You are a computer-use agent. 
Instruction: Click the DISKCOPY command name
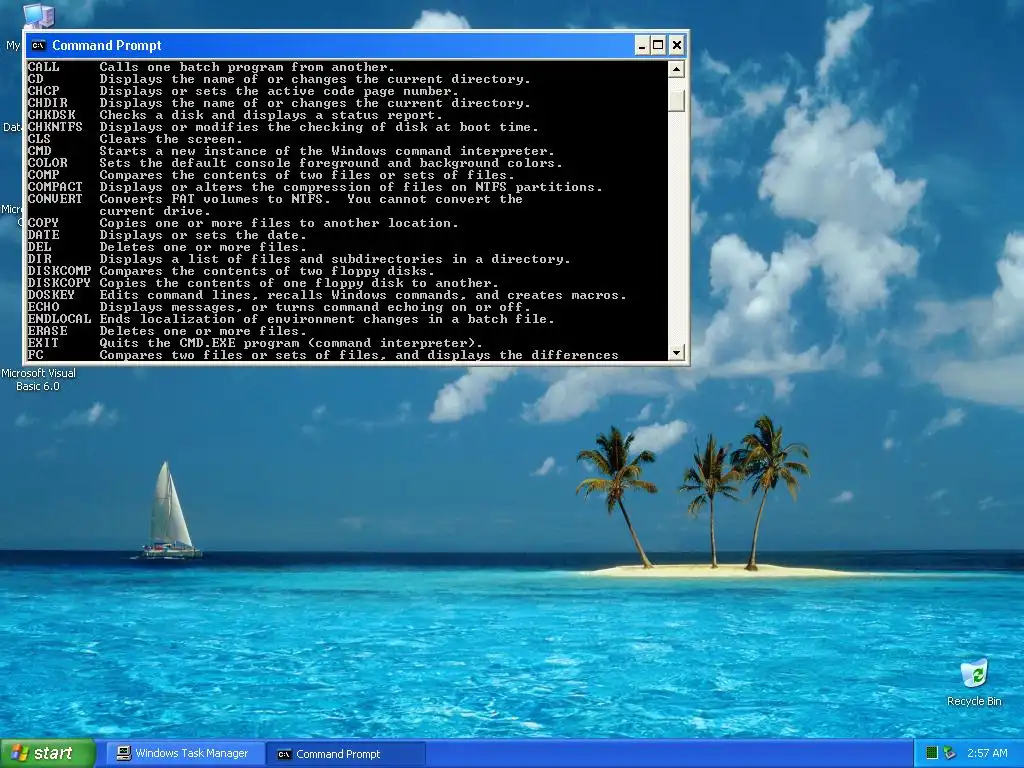(x=59, y=283)
